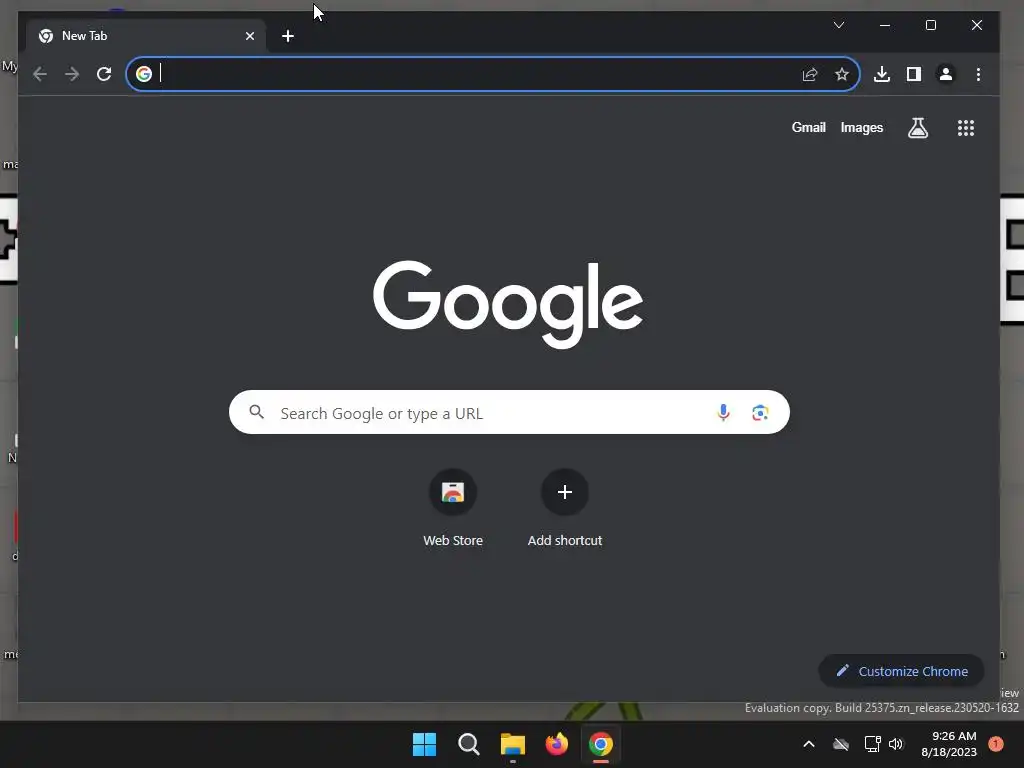Start voice search with microphone icon
This screenshot has width=1024, height=768.
click(723, 413)
